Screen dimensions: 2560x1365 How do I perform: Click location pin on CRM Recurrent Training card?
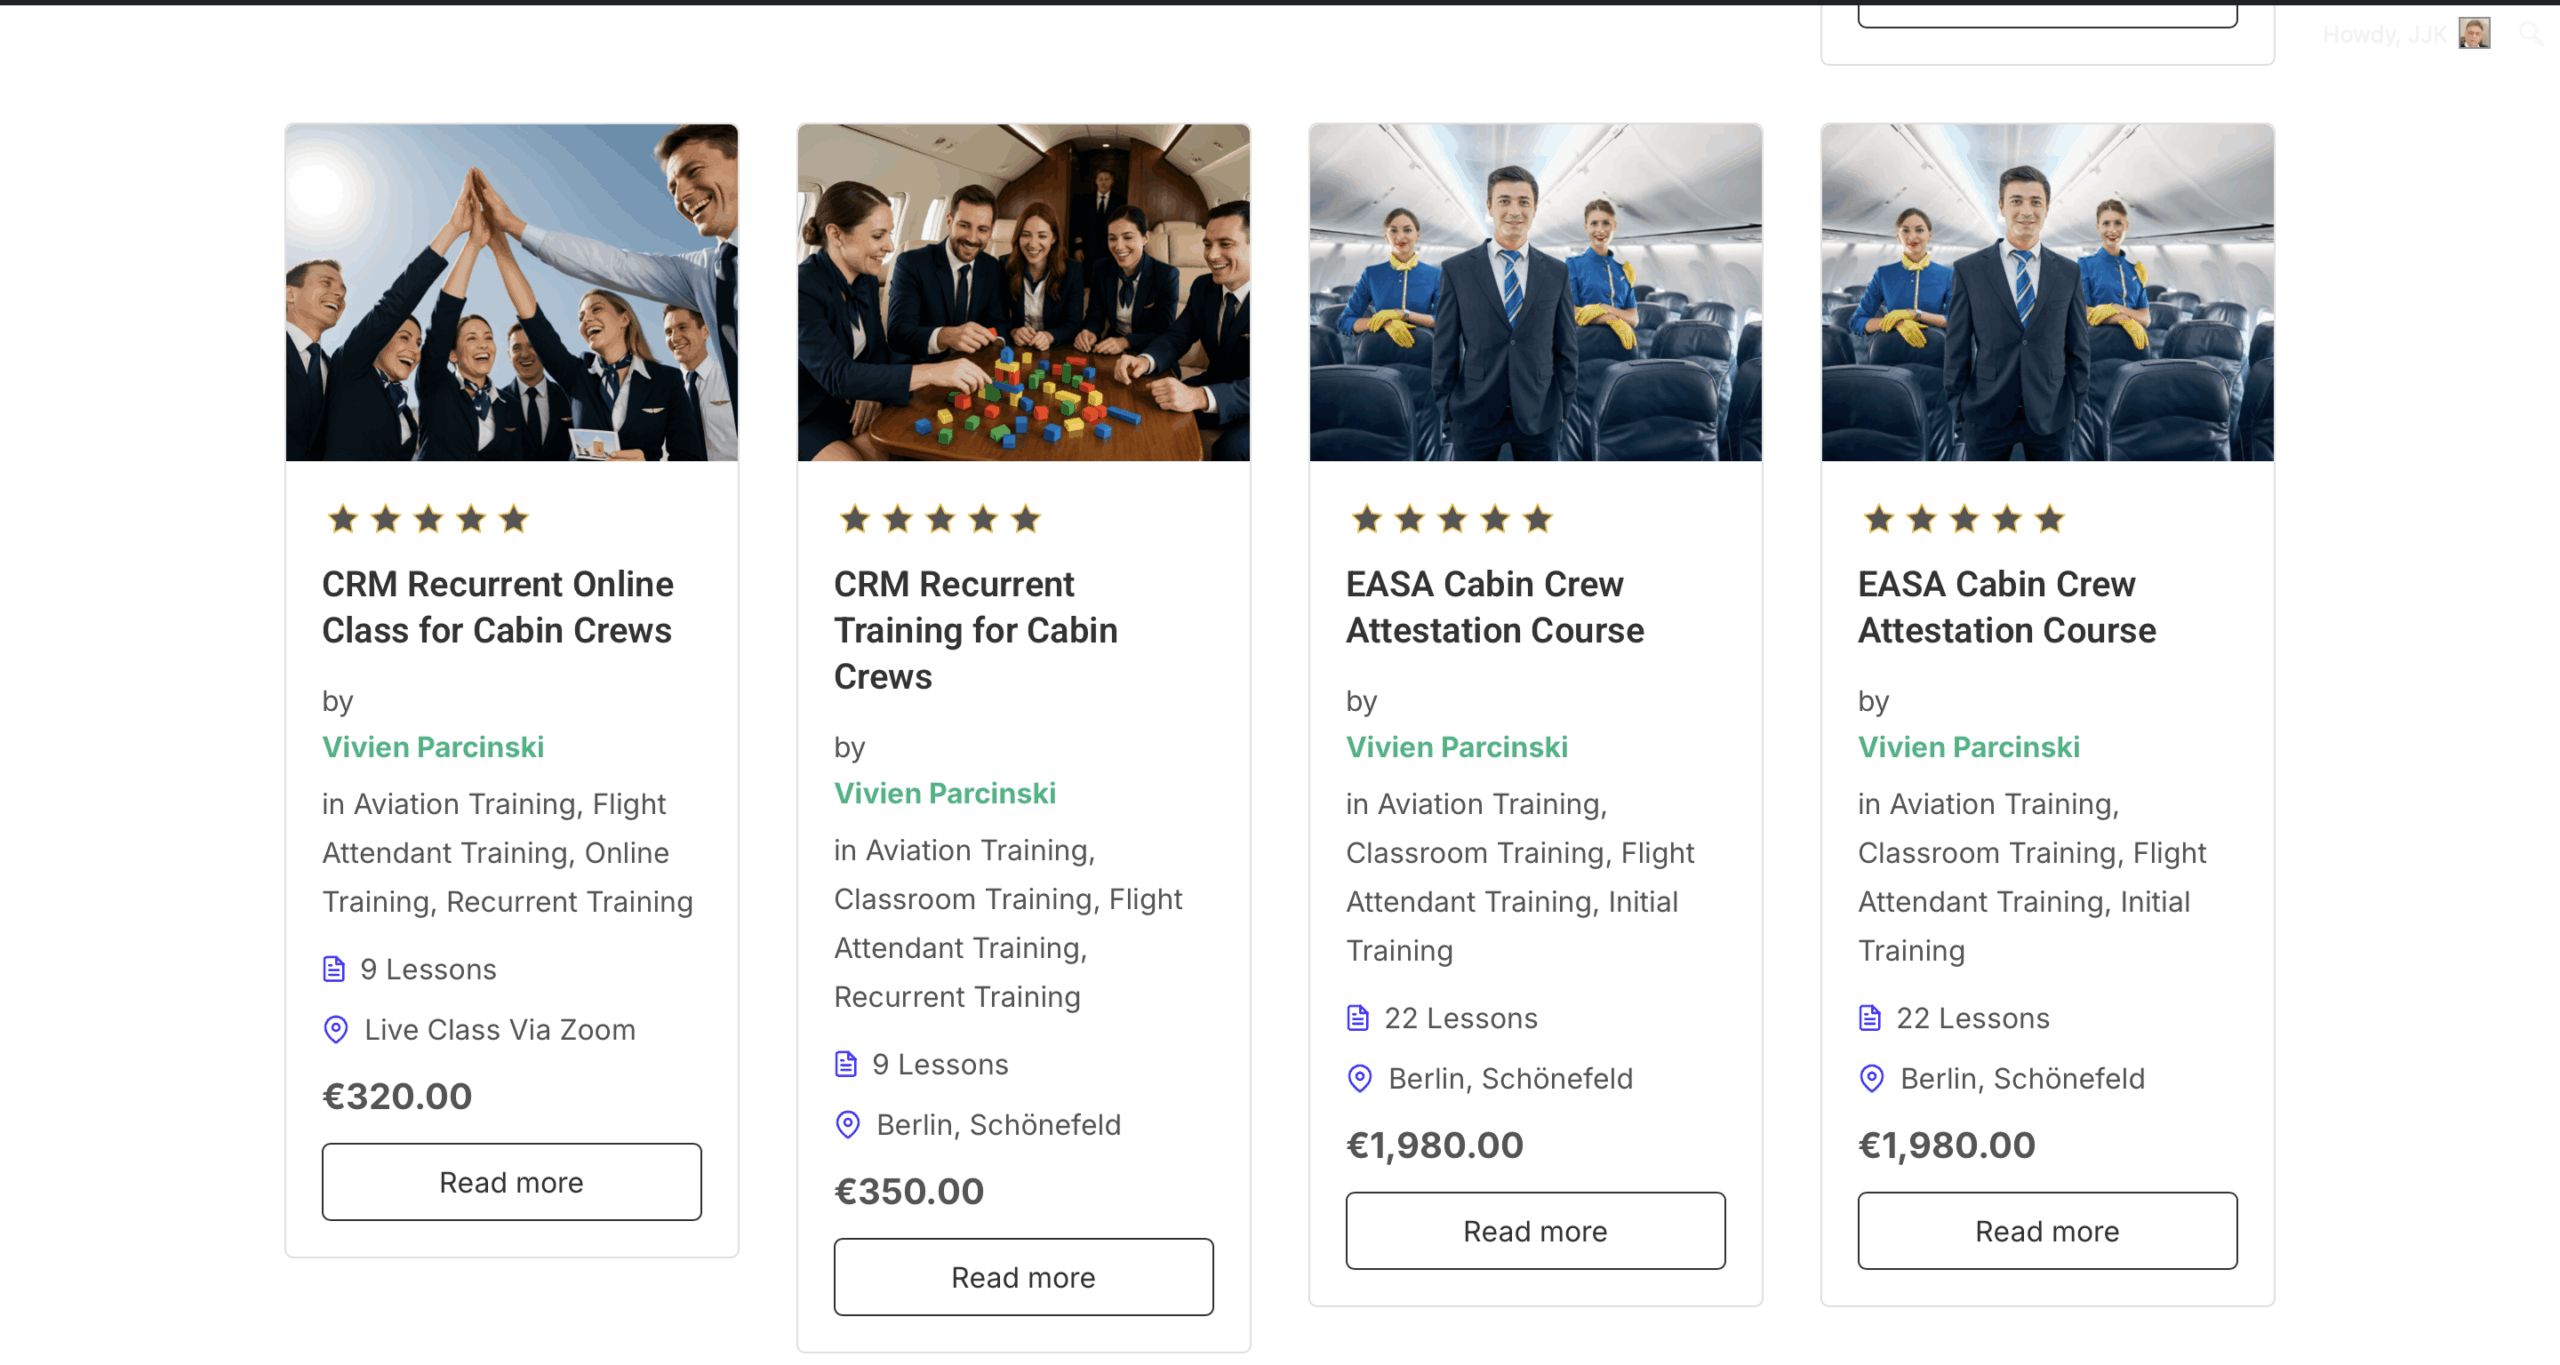(x=848, y=1125)
